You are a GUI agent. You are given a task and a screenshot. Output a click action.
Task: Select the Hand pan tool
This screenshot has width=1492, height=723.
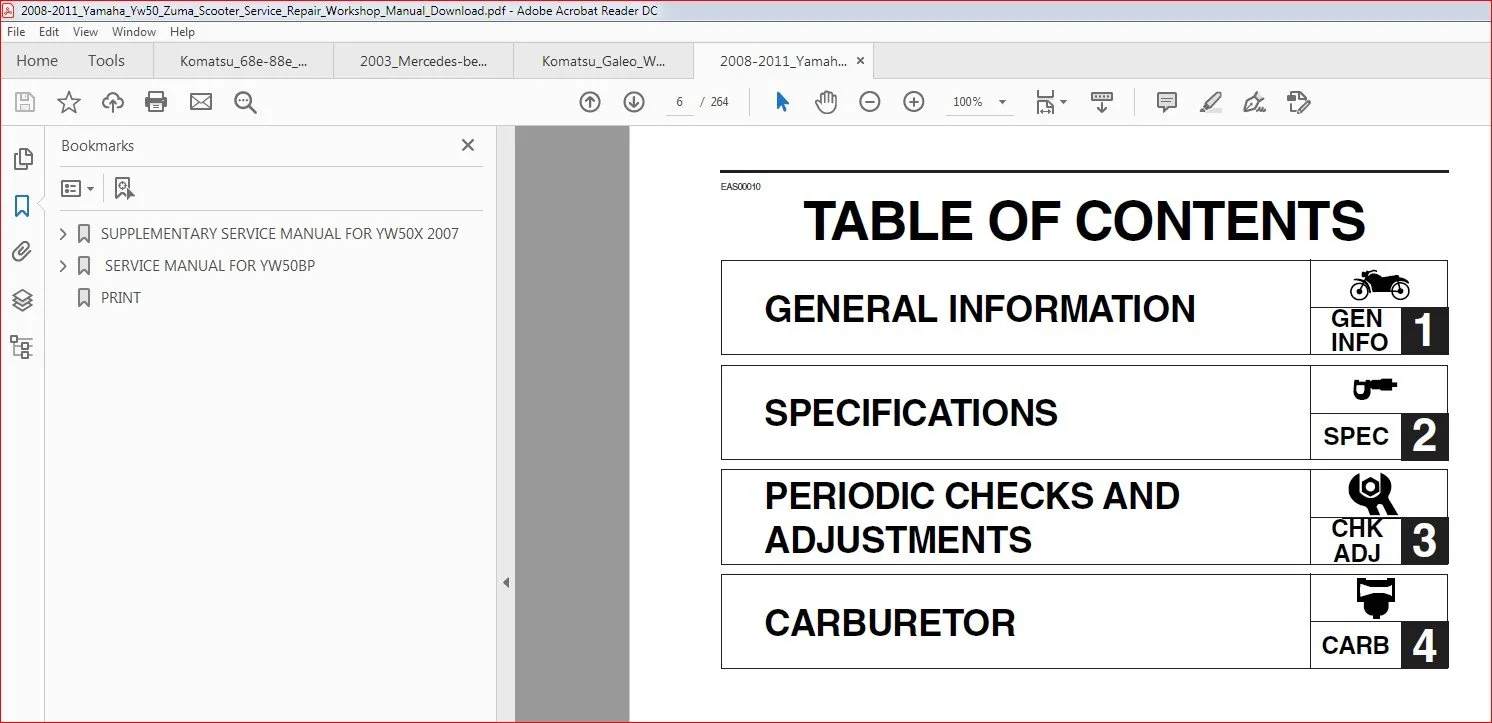tap(826, 102)
